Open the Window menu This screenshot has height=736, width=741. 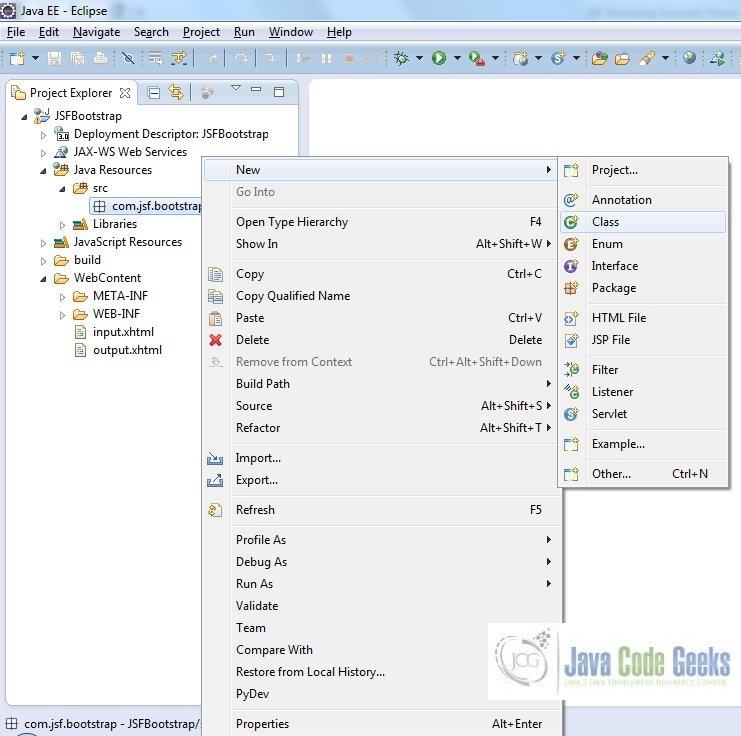coord(291,32)
